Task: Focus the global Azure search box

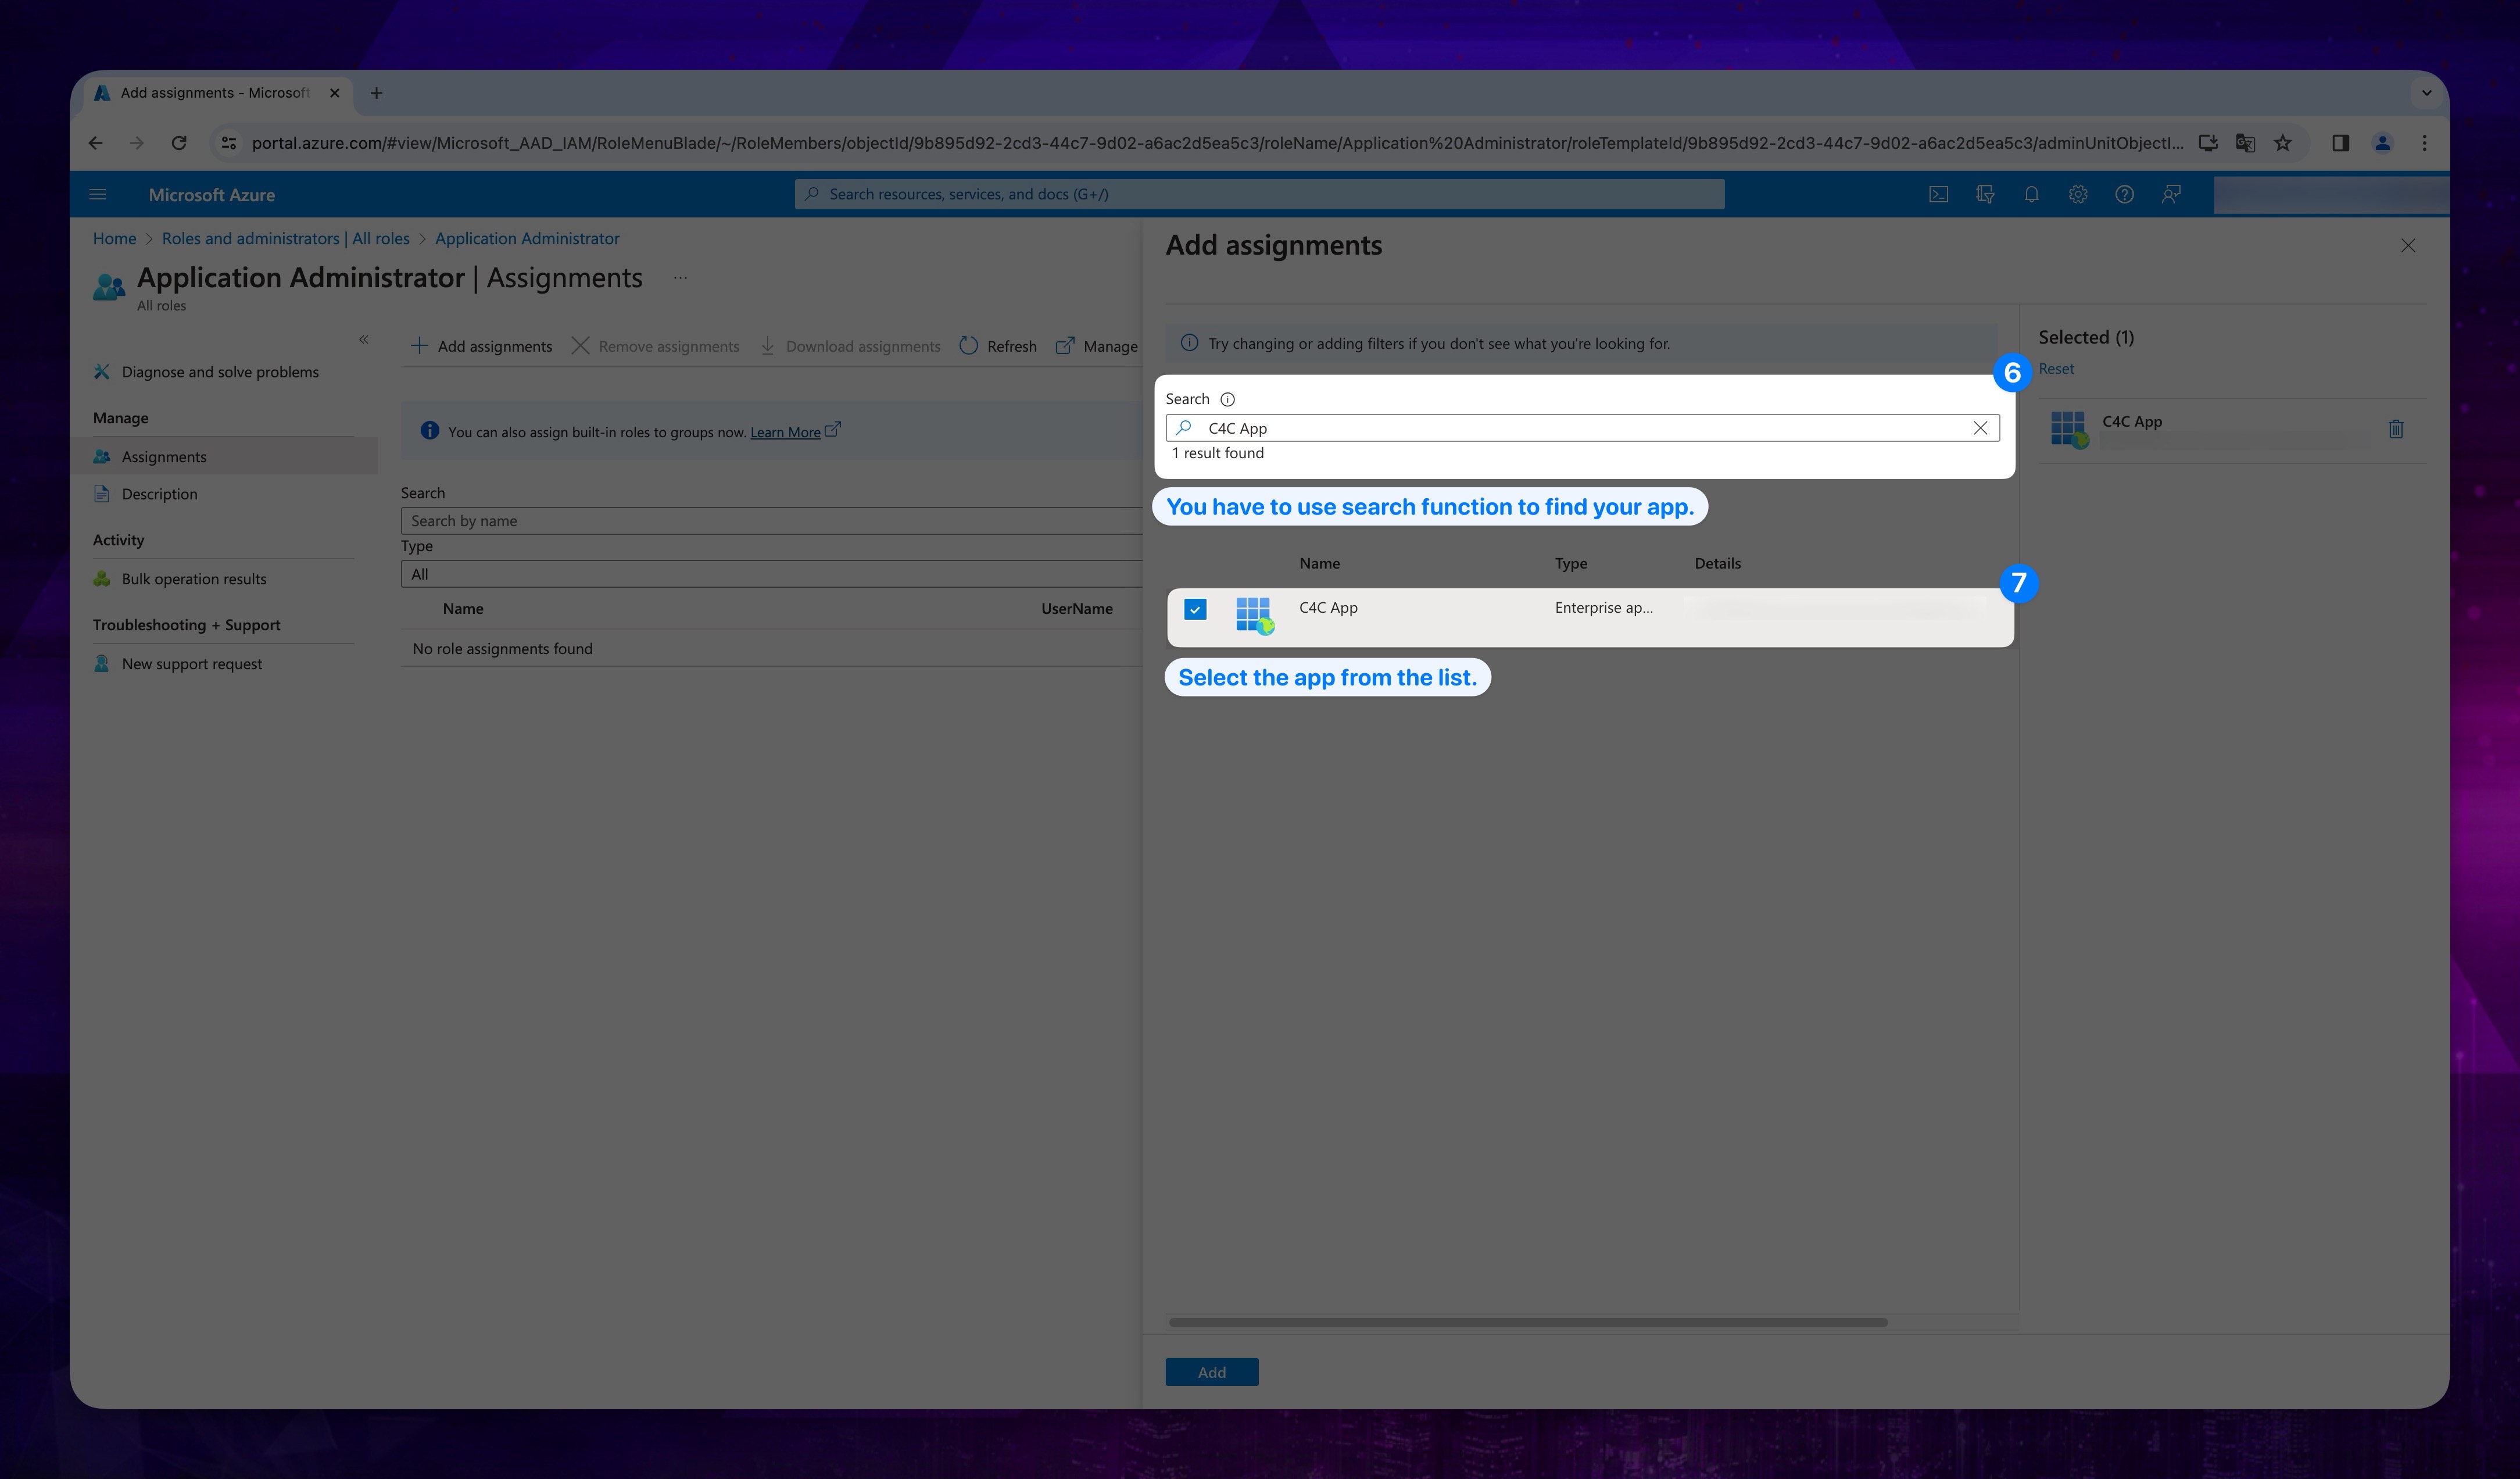Action: [x=1259, y=194]
